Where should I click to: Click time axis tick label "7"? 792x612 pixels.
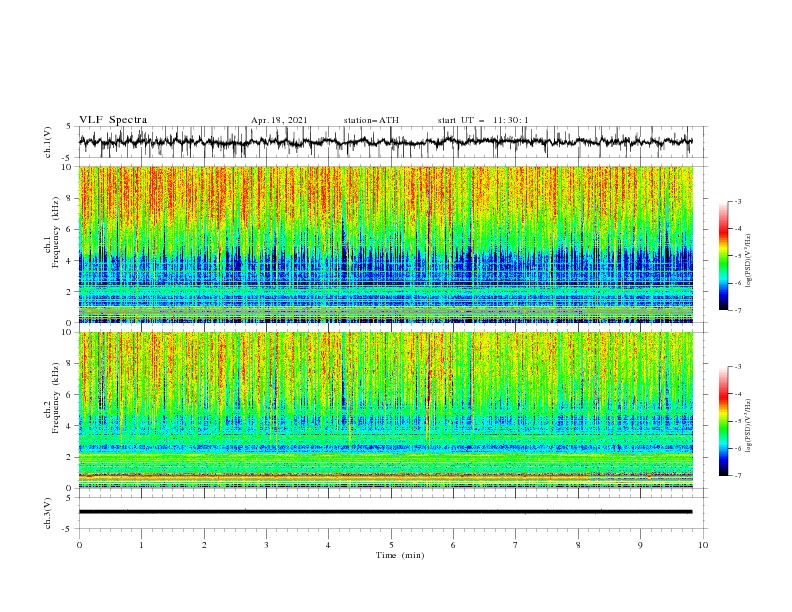point(516,545)
